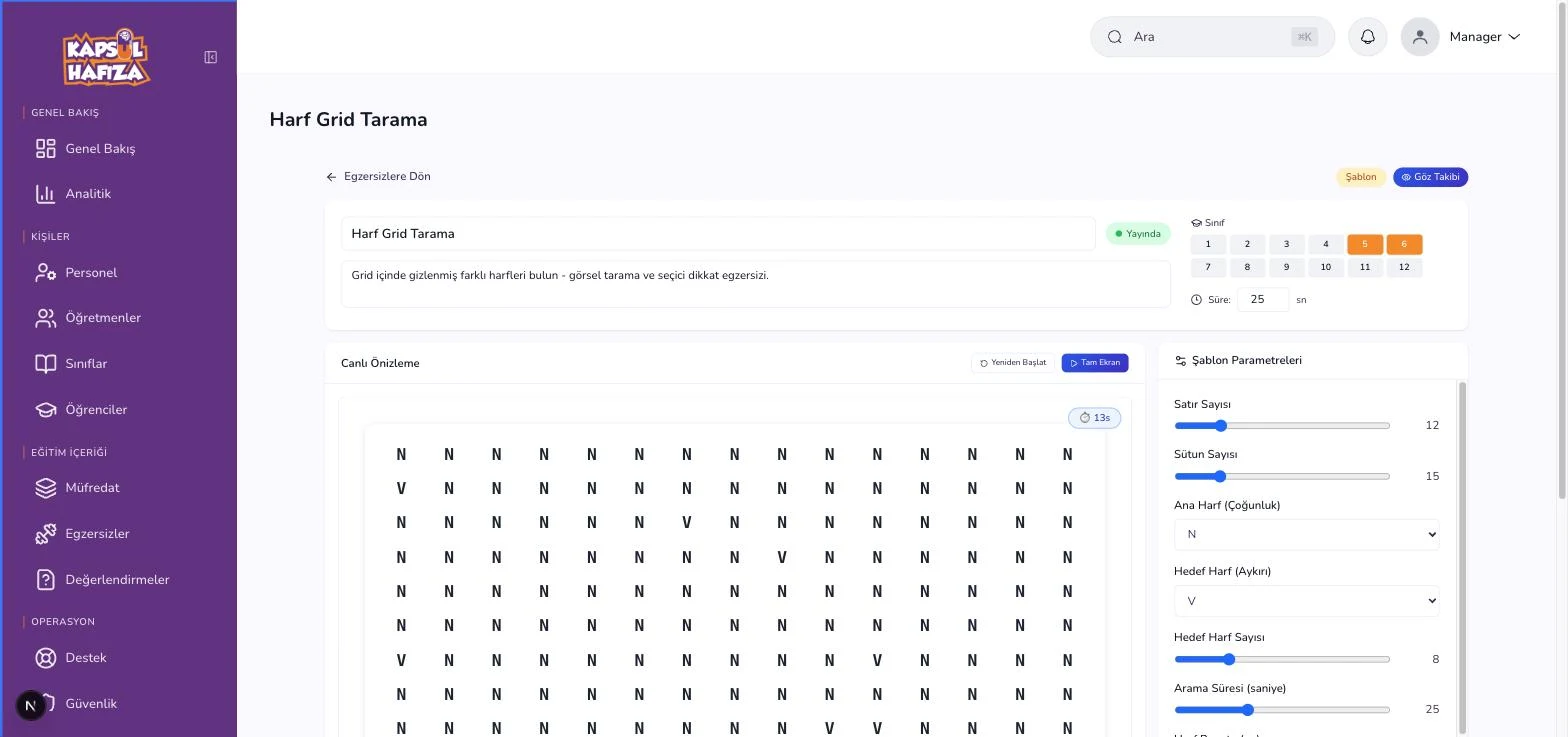The height and width of the screenshot is (737, 1568).
Task: Toggle grade 11 in Sınıf selector
Action: 1364,267
